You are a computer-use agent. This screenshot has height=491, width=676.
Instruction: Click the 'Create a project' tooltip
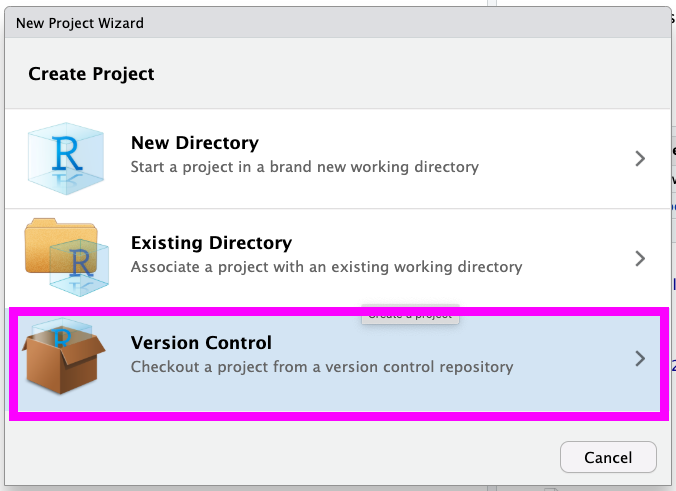tap(409, 314)
